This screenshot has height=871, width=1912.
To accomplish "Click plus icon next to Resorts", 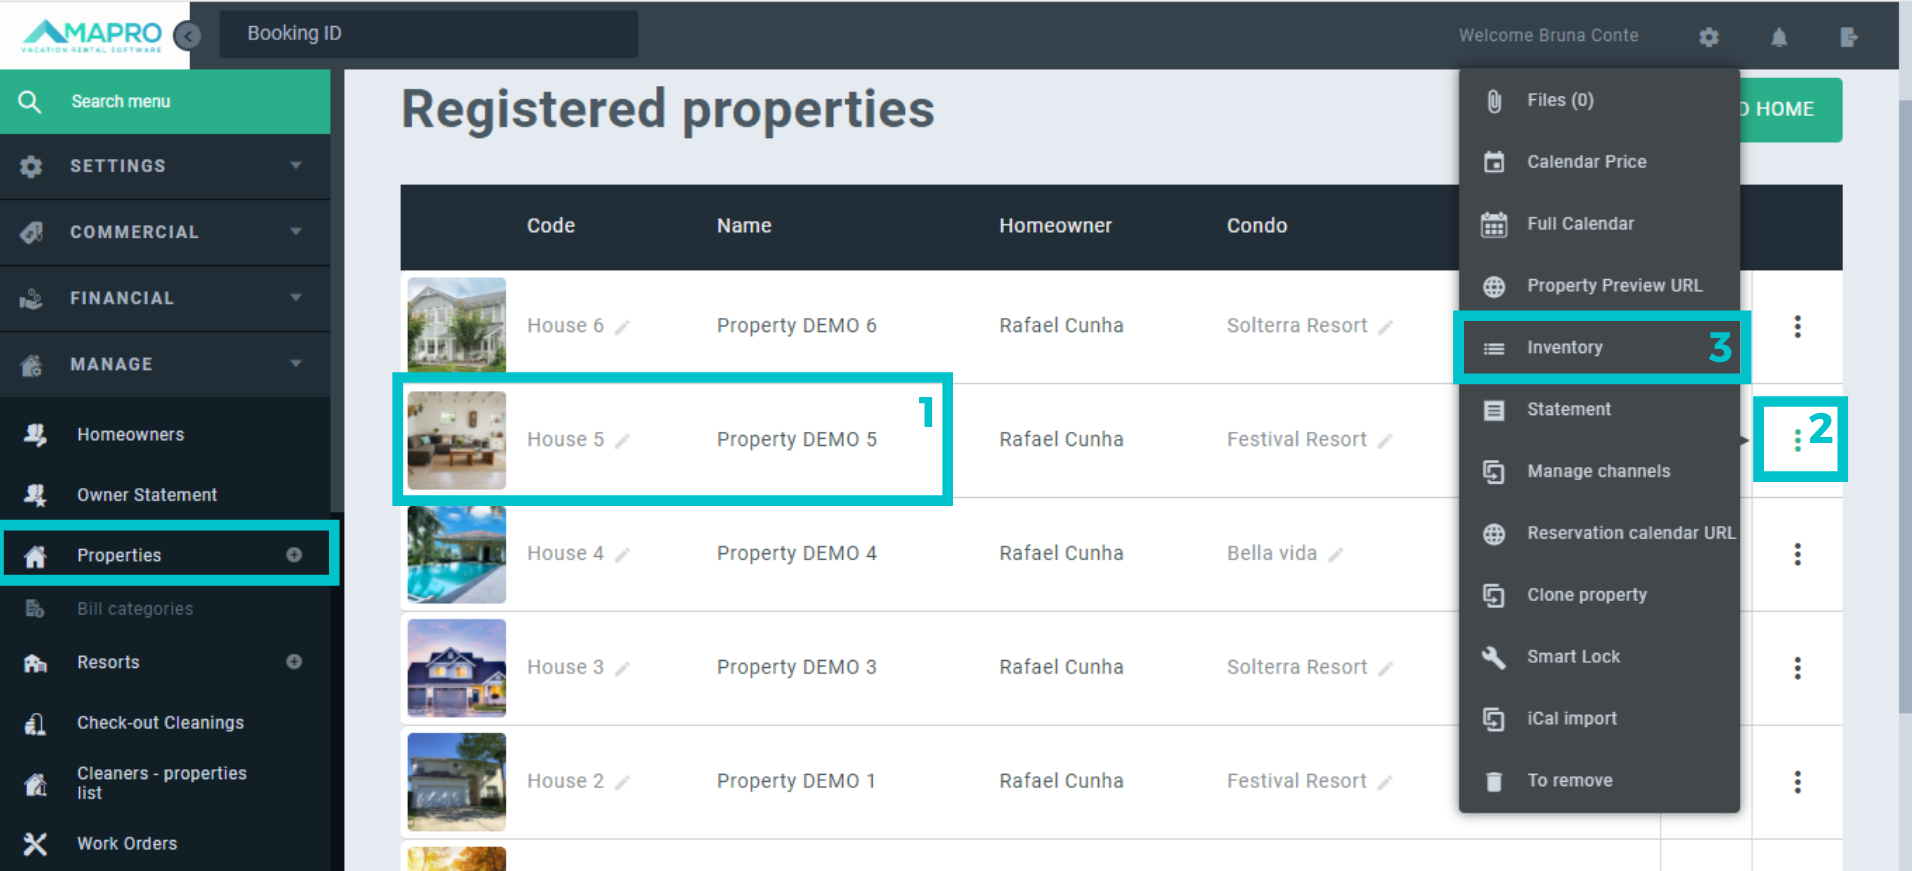I will (294, 662).
